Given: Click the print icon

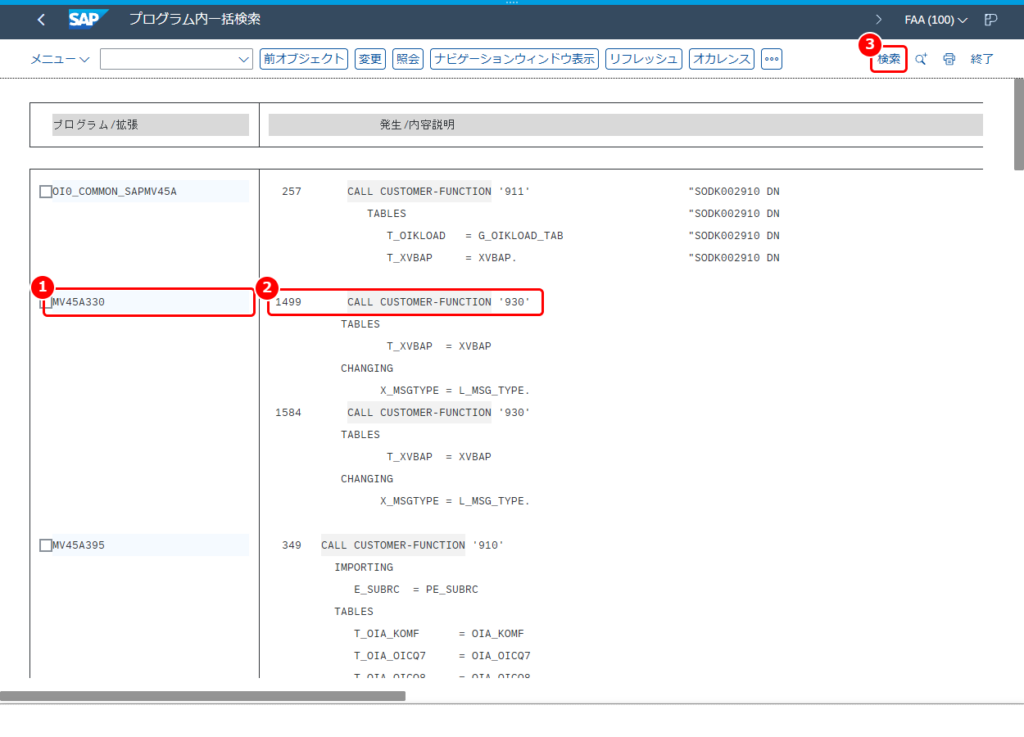Looking at the screenshot, I should [x=949, y=59].
